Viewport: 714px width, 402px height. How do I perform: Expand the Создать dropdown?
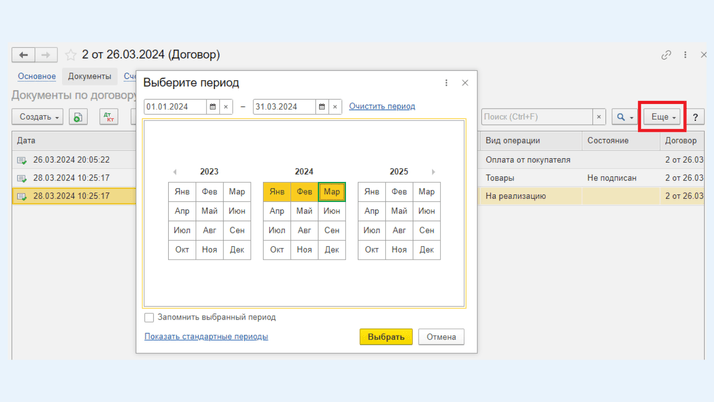coord(39,117)
